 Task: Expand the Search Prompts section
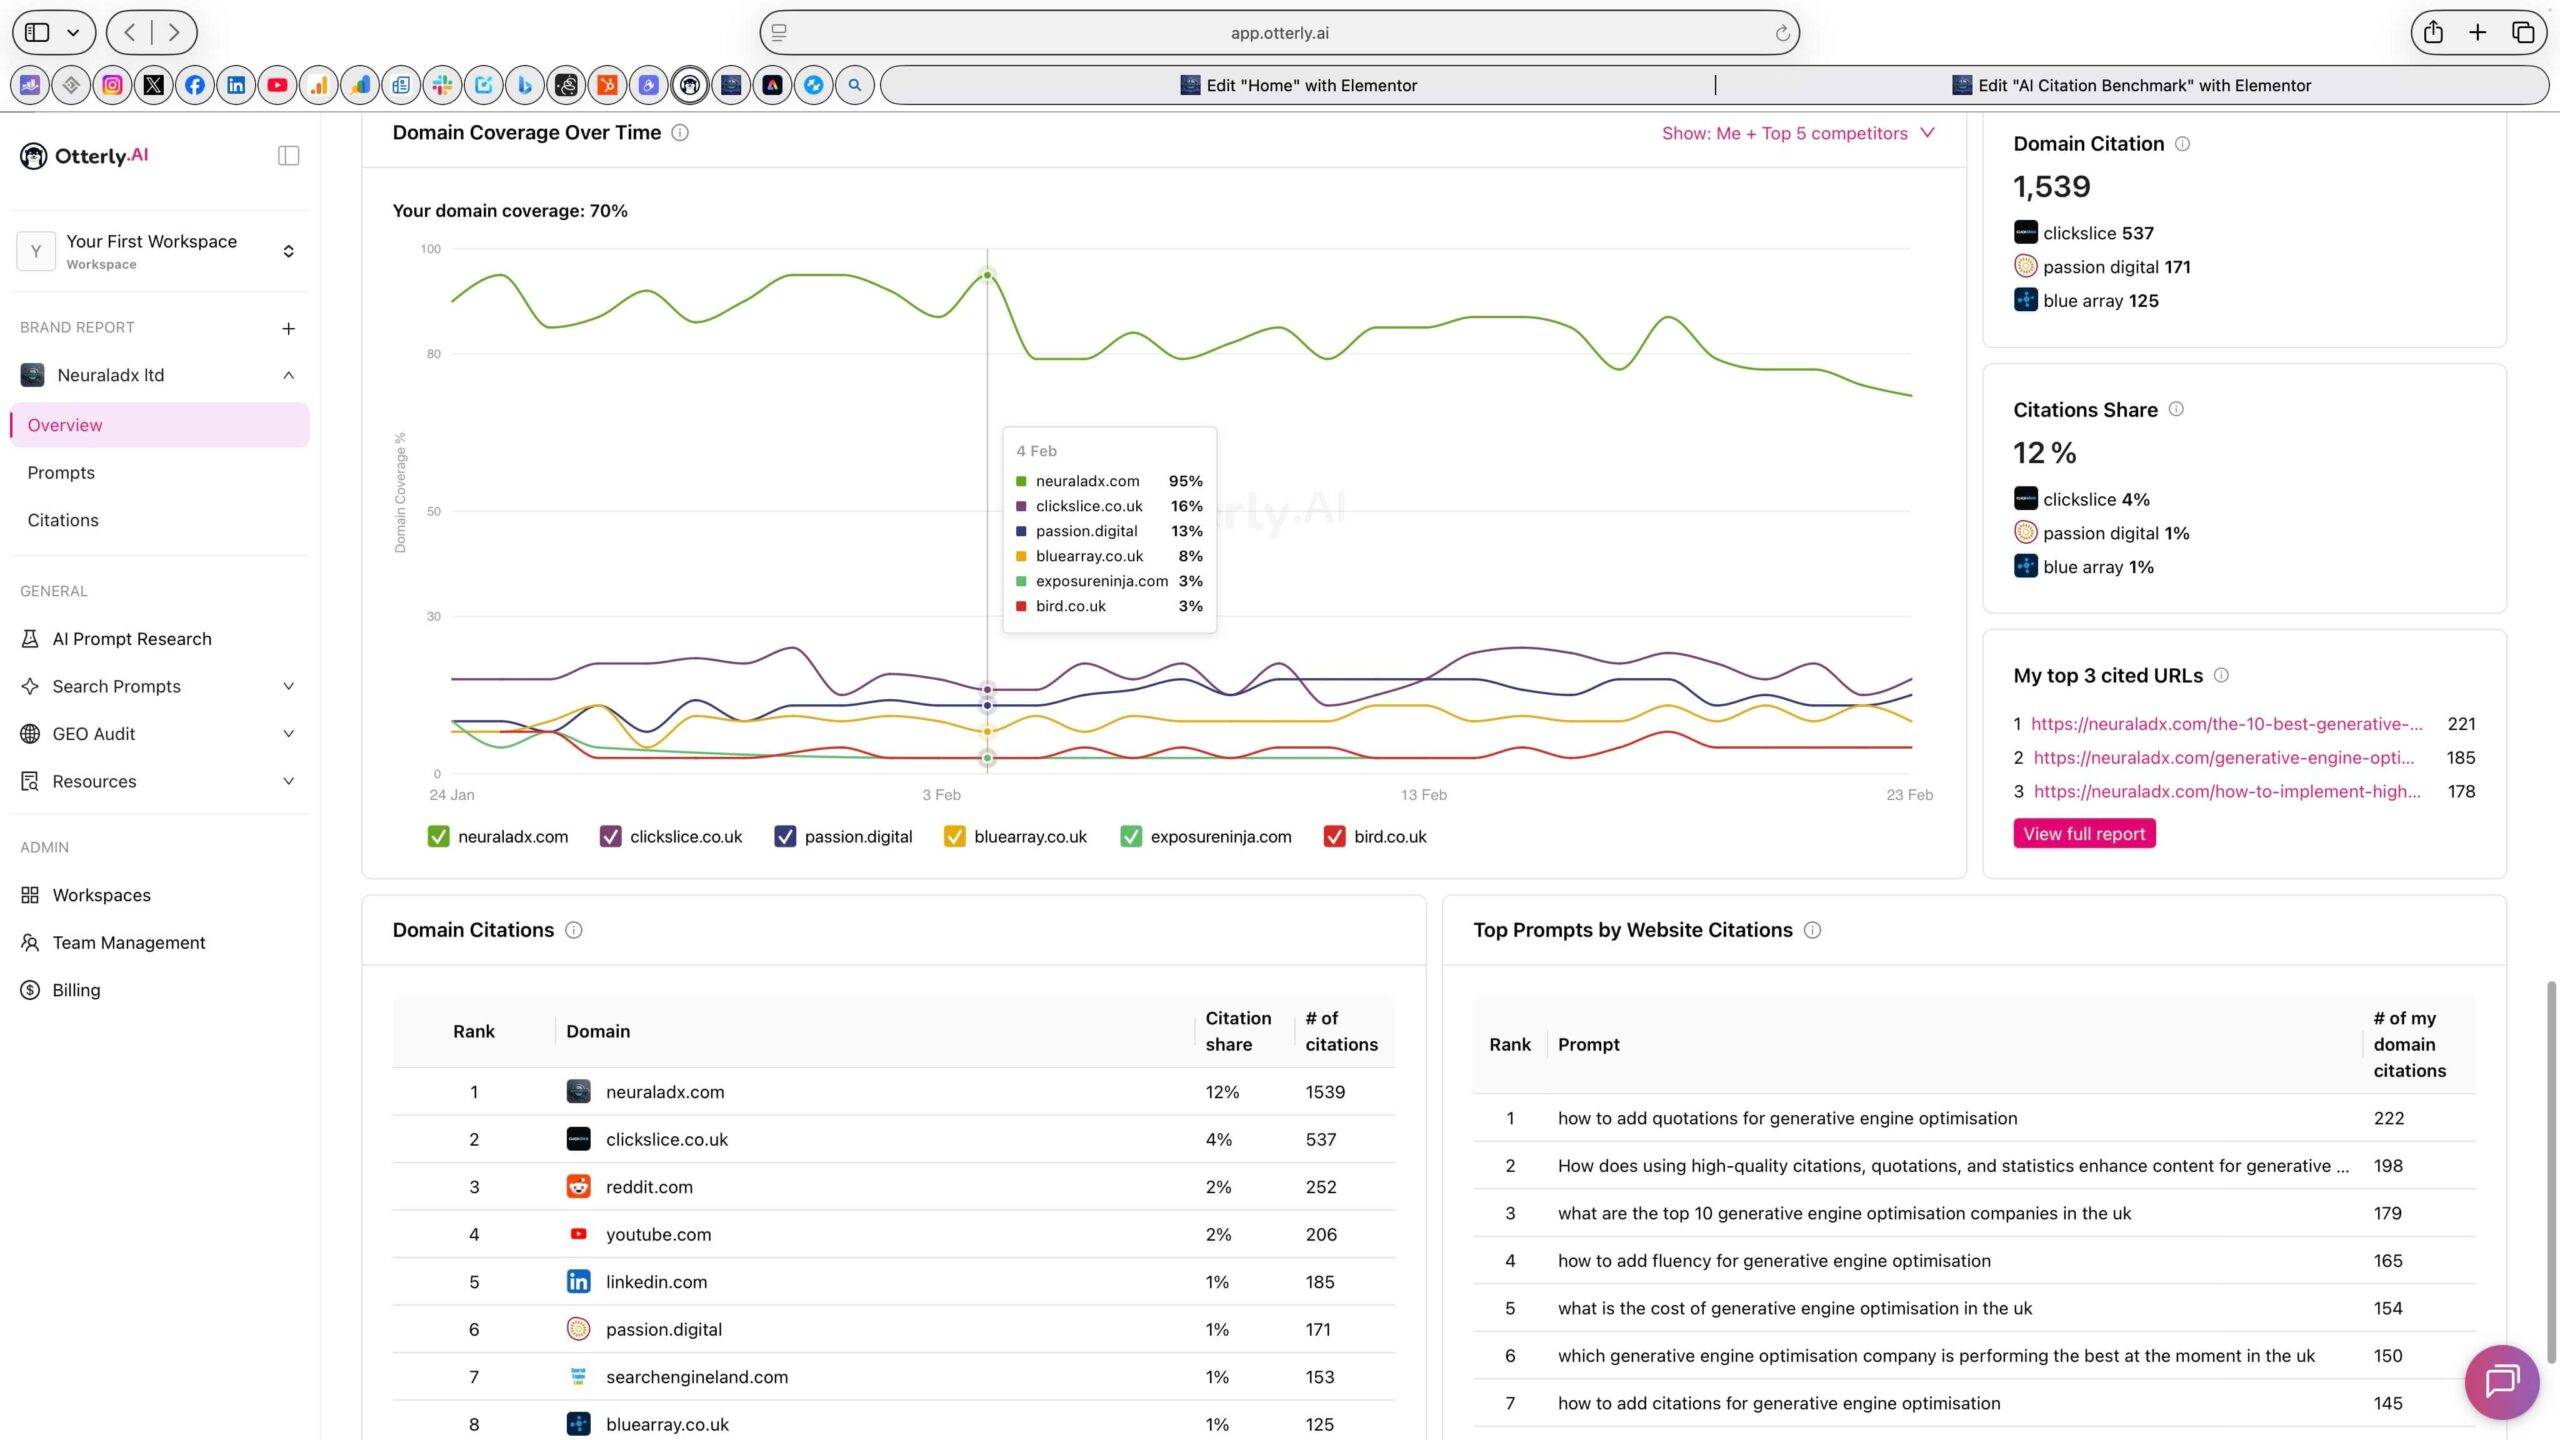coord(117,685)
